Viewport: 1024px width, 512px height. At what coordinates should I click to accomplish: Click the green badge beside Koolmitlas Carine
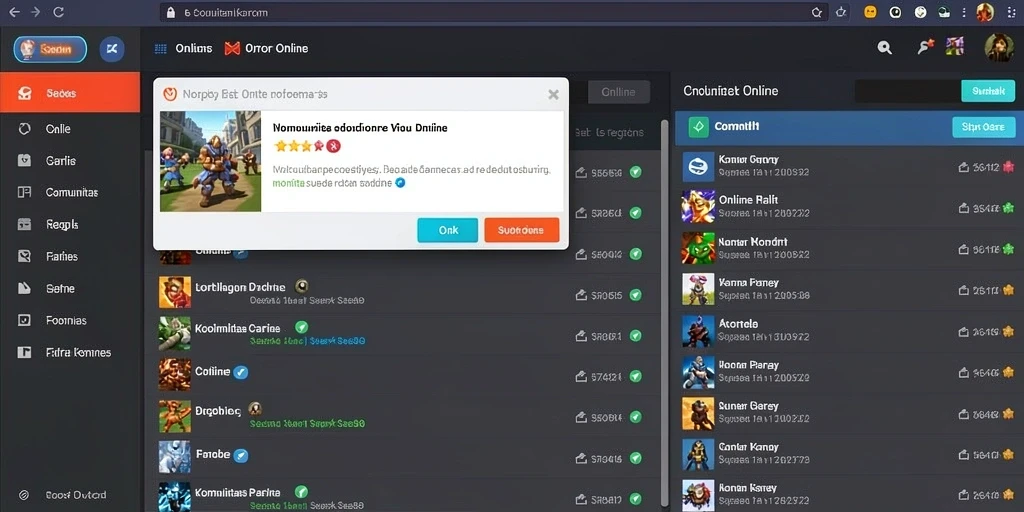click(x=301, y=327)
